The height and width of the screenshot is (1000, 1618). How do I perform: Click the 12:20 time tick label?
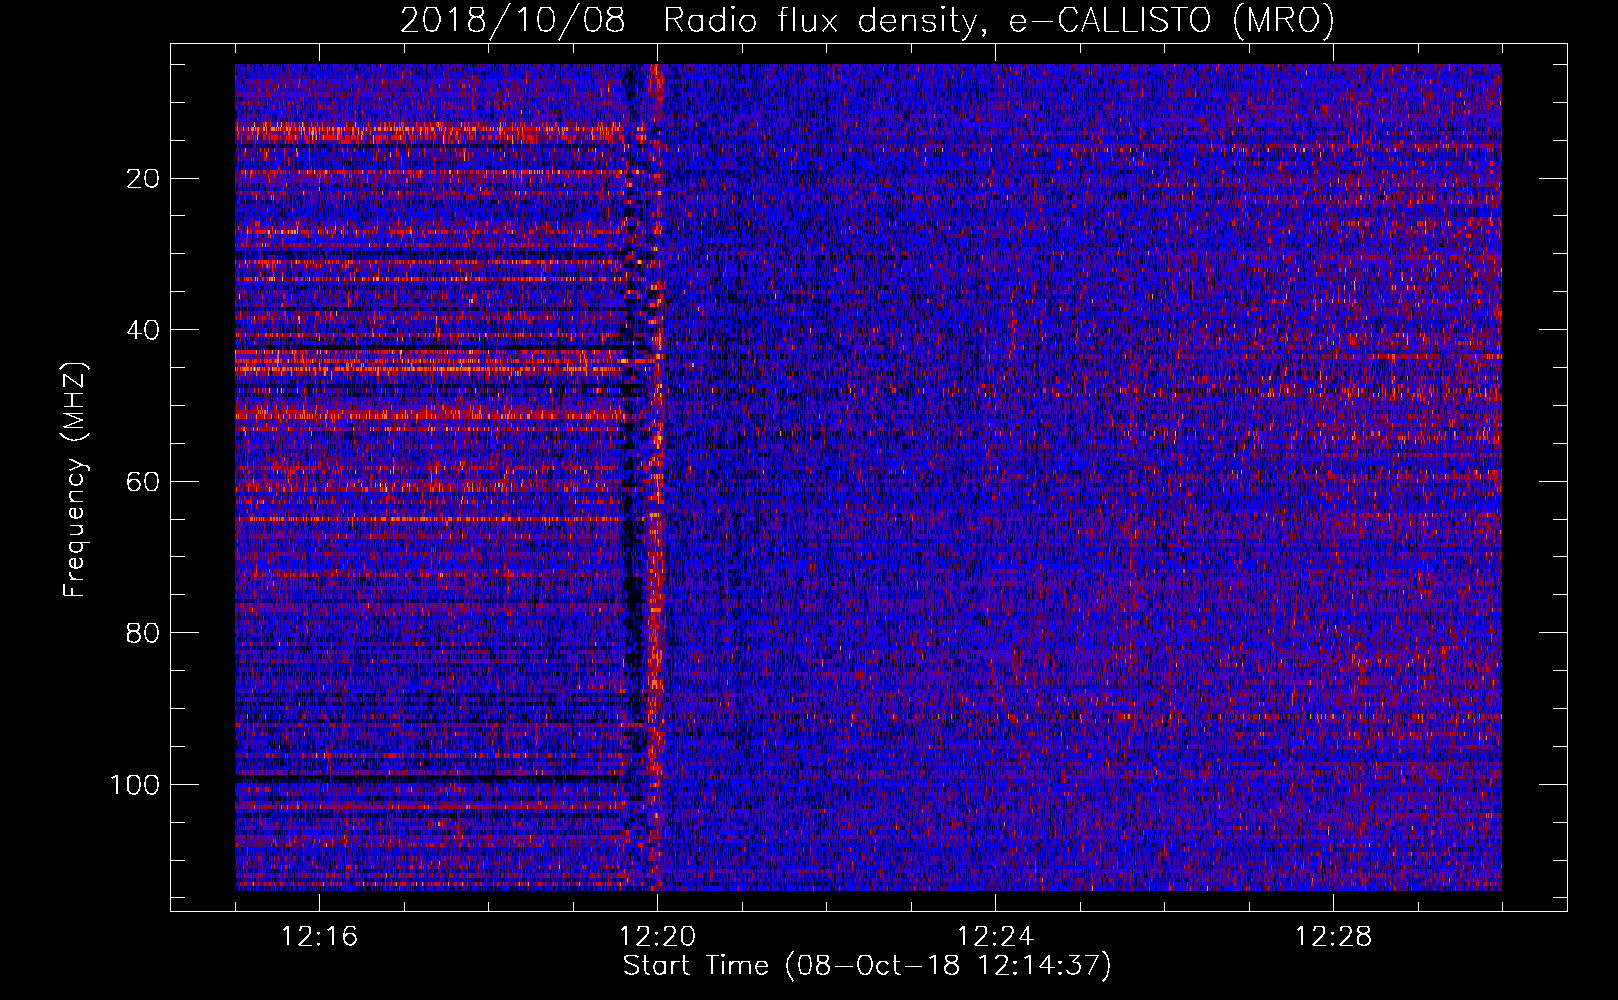tap(657, 937)
